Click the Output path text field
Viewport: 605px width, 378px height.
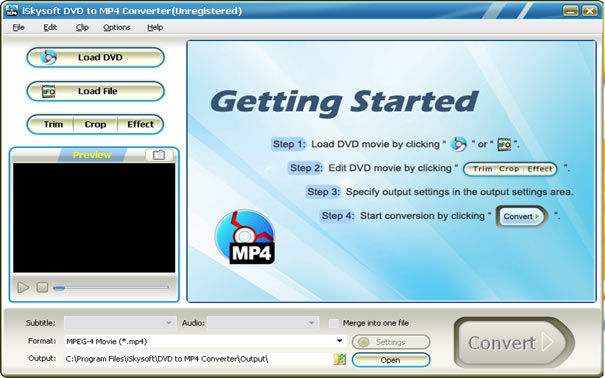198,359
